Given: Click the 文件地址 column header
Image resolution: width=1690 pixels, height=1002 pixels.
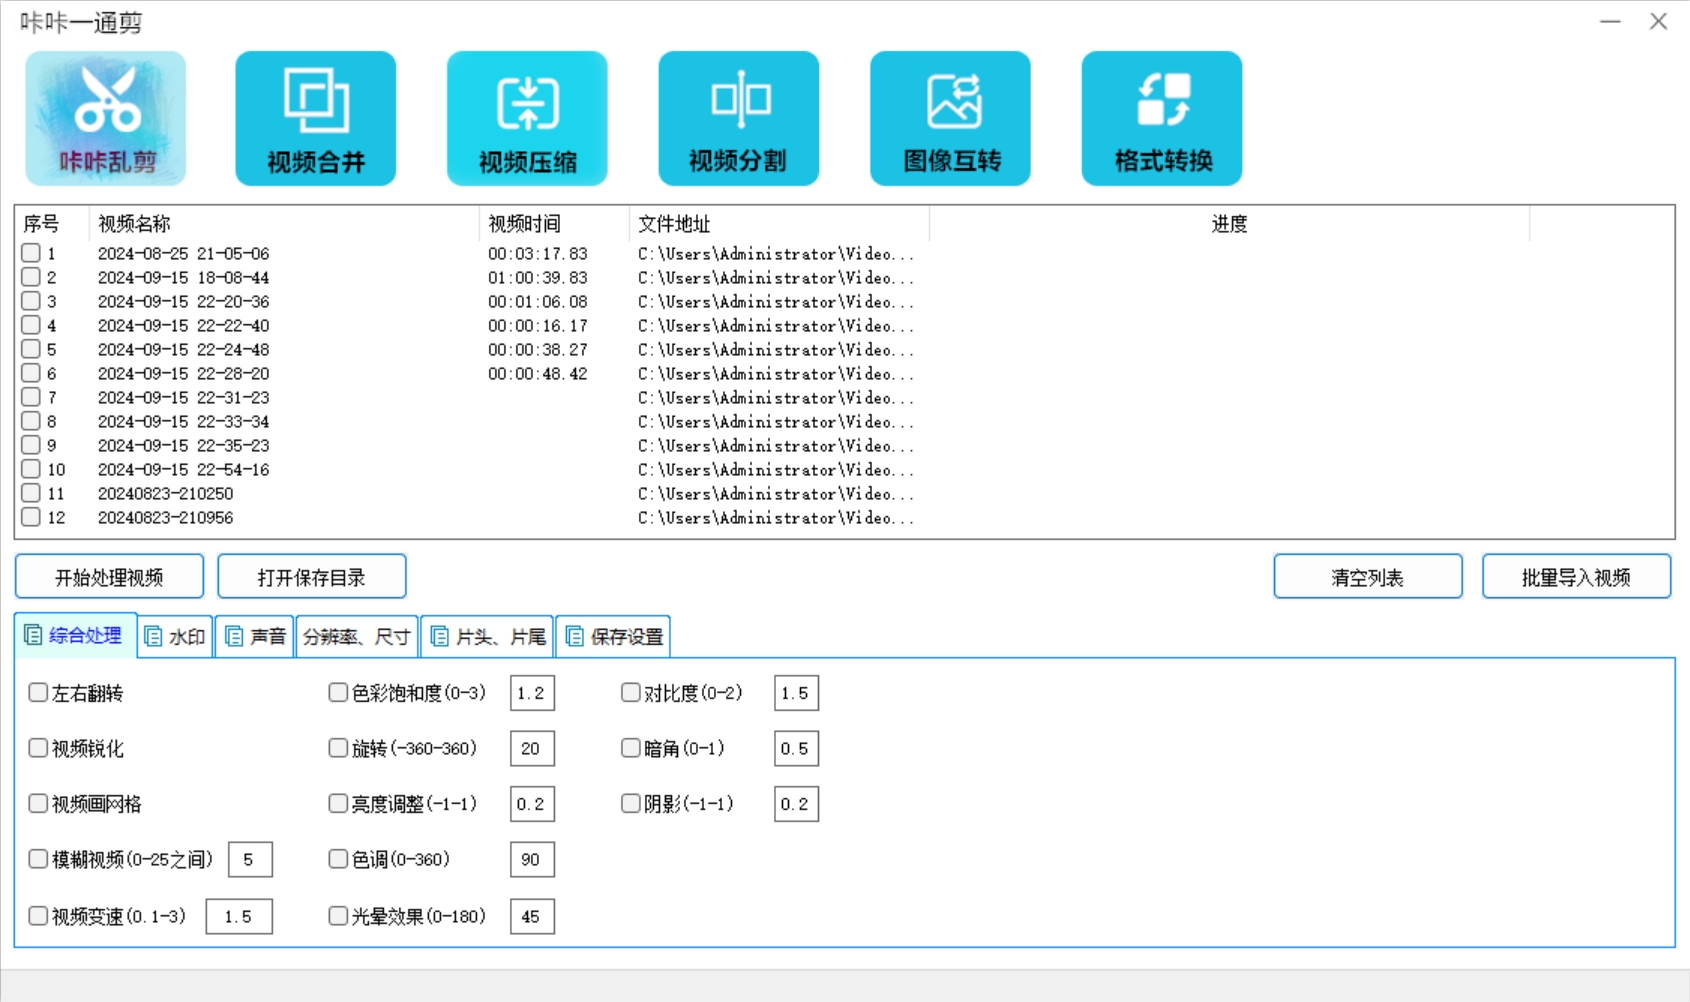Looking at the screenshot, I should [x=779, y=224].
